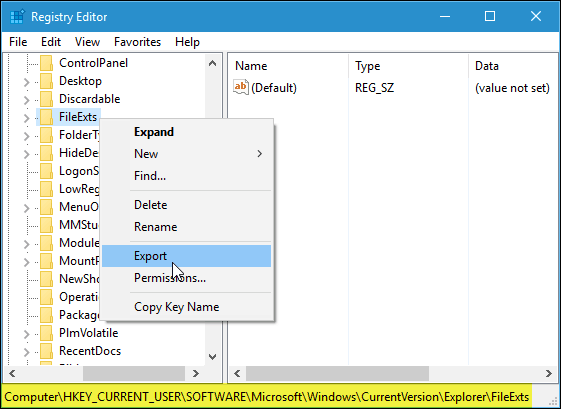Open the New submenu arrow
Image resolution: width=561 pixels, height=409 pixels.
pyautogui.click(x=260, y=154)
